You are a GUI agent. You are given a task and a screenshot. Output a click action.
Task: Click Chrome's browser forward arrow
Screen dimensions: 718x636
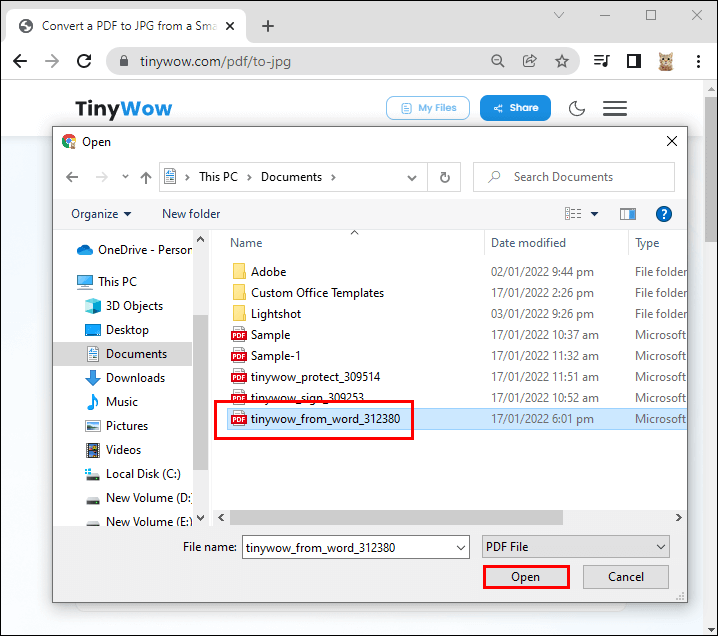tap(52, 61)
